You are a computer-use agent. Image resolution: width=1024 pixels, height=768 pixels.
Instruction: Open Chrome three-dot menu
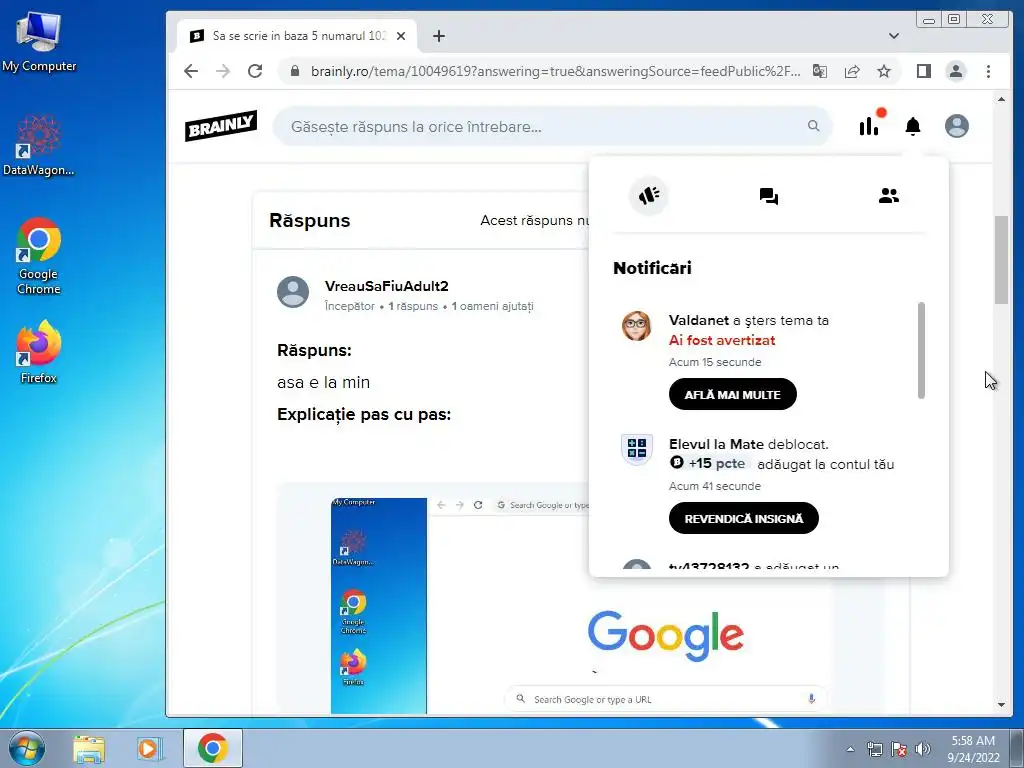point(988,71)
